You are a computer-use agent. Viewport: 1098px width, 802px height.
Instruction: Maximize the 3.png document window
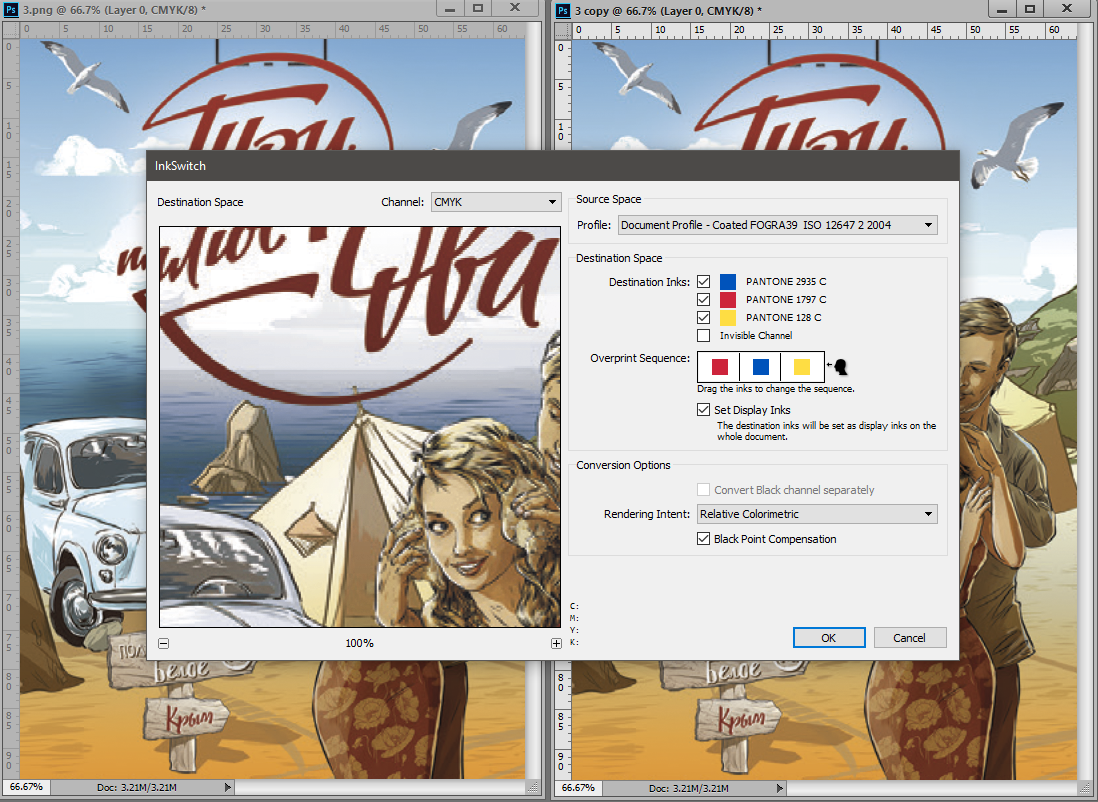(x=478, y=8)
